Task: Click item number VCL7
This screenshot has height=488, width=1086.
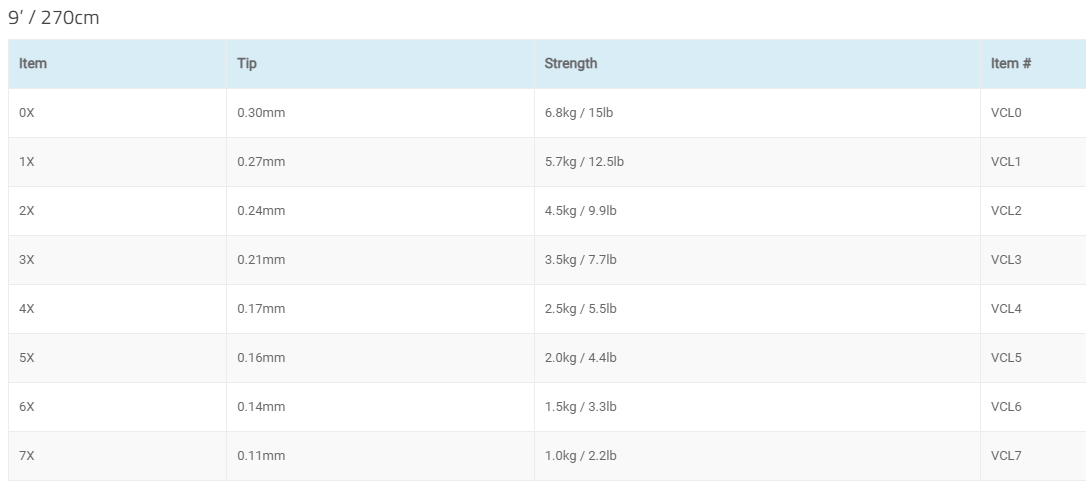Action: point(1006,456)
